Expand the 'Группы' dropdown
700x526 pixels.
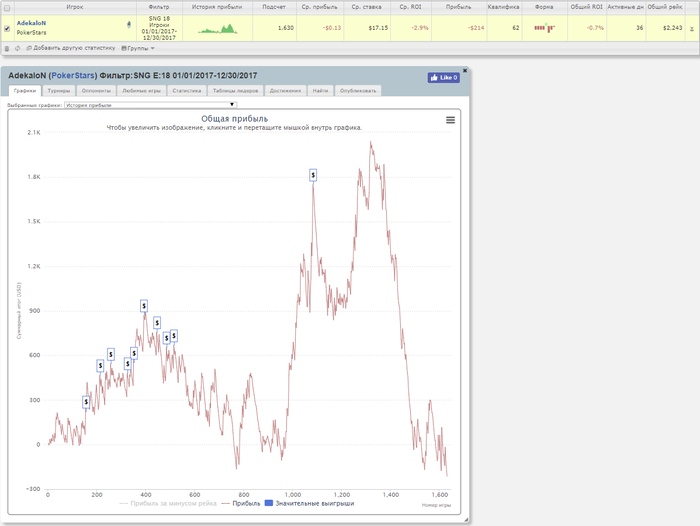tap(138, 48)
